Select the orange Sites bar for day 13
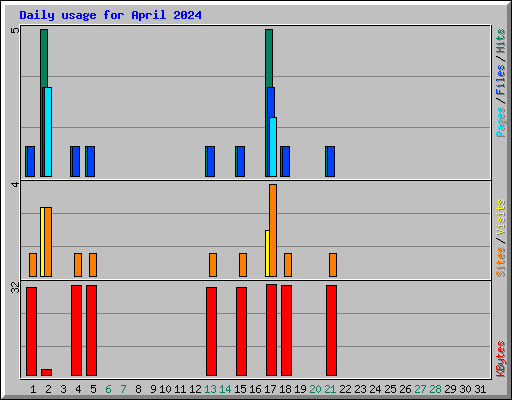The image size is (512, 400). tap(213, 265)
